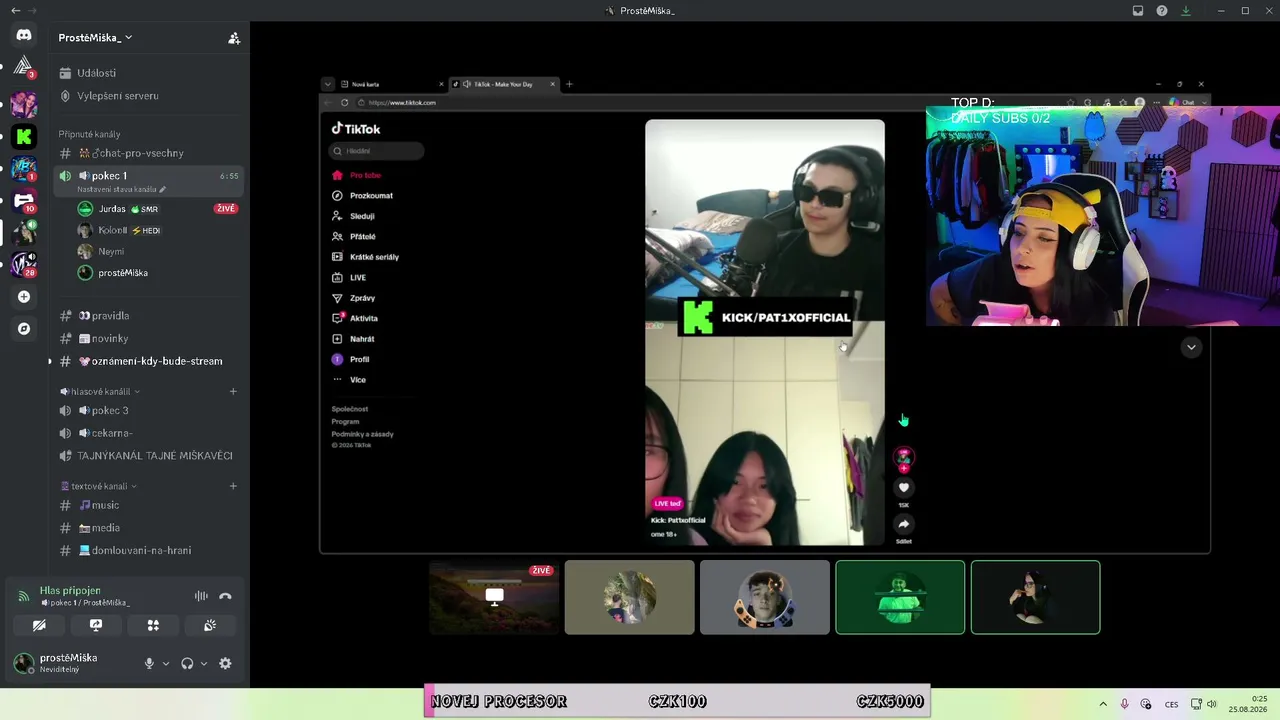1280x720 pixels.
Task: Select the outdoor-avatar participant tile
Action: pos(629,597)
